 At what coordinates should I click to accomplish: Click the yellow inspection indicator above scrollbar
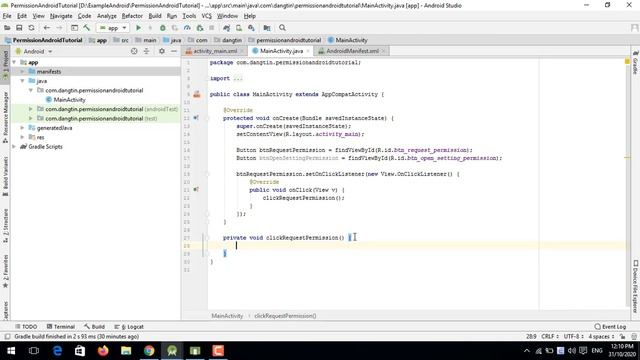627,61
